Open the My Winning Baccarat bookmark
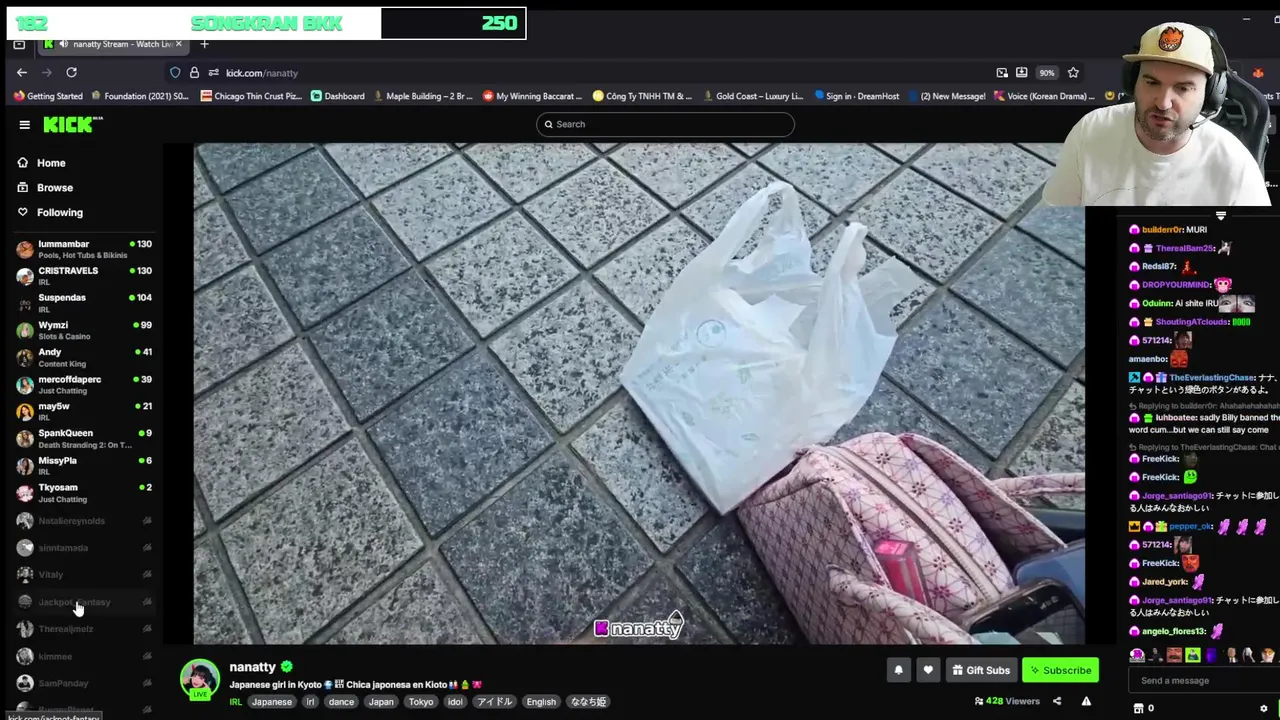 pos(533,96)
